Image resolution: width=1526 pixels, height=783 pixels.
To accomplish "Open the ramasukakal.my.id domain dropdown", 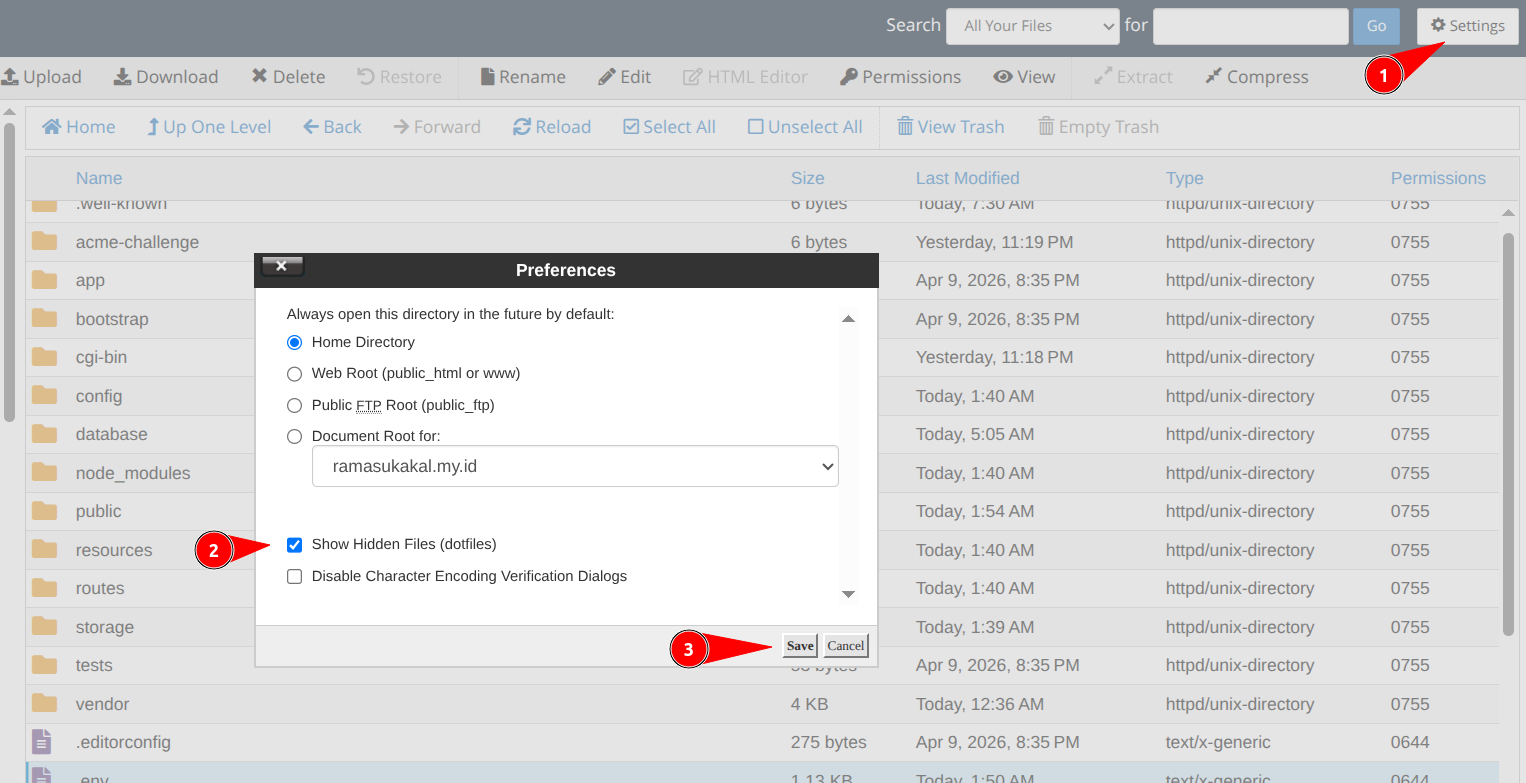I will coord(575,466).
